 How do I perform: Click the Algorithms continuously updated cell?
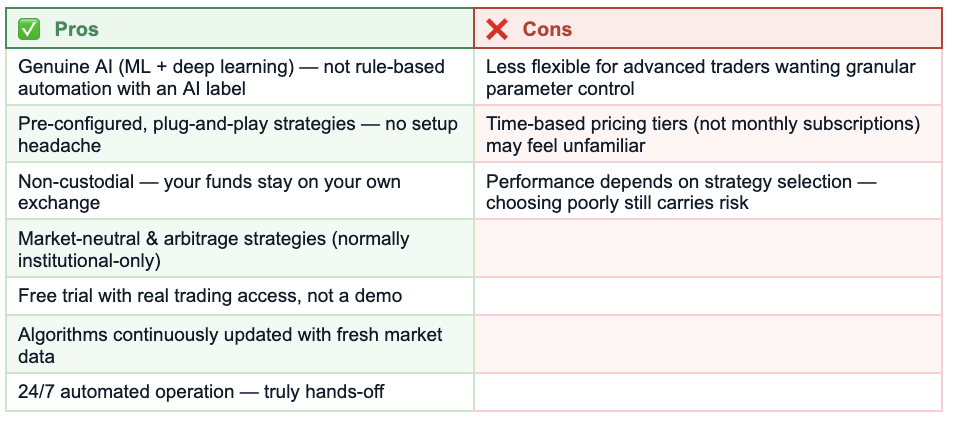coord(240,344)
